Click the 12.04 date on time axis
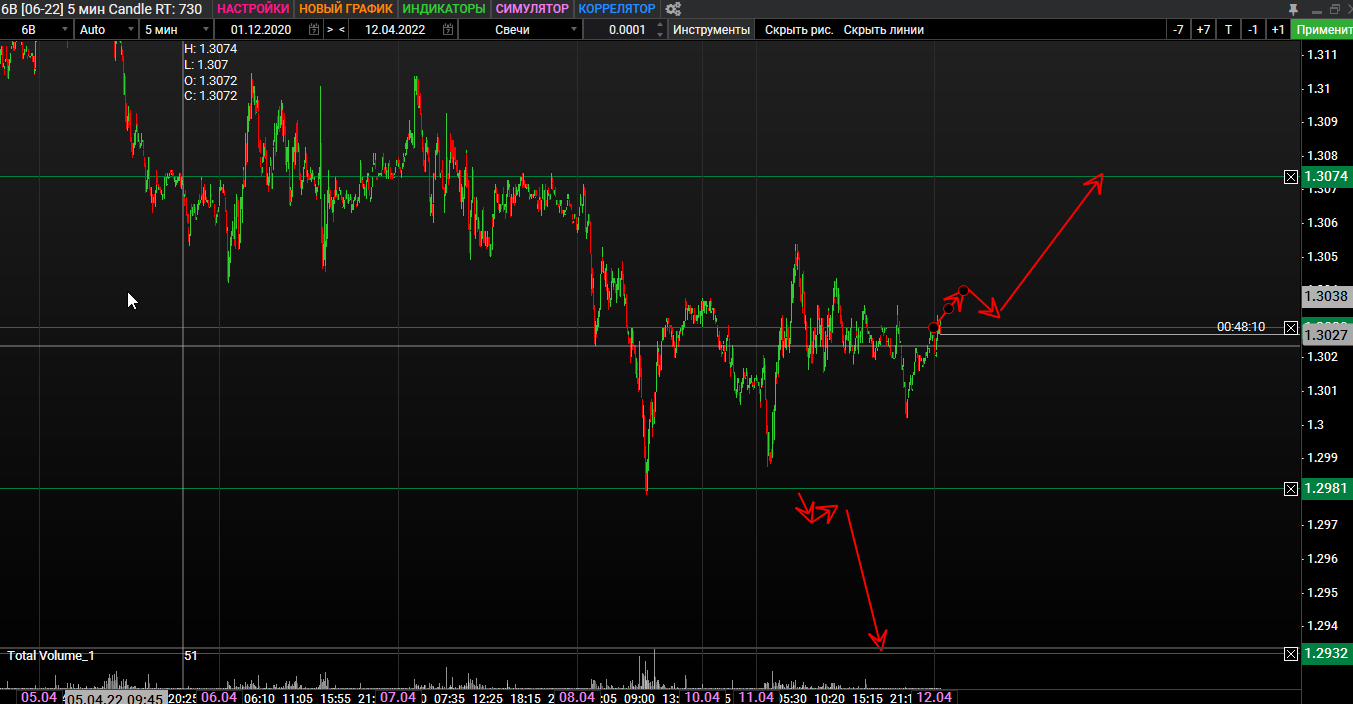This screenshot has width=1353, height=704. (x=934, y=697)
